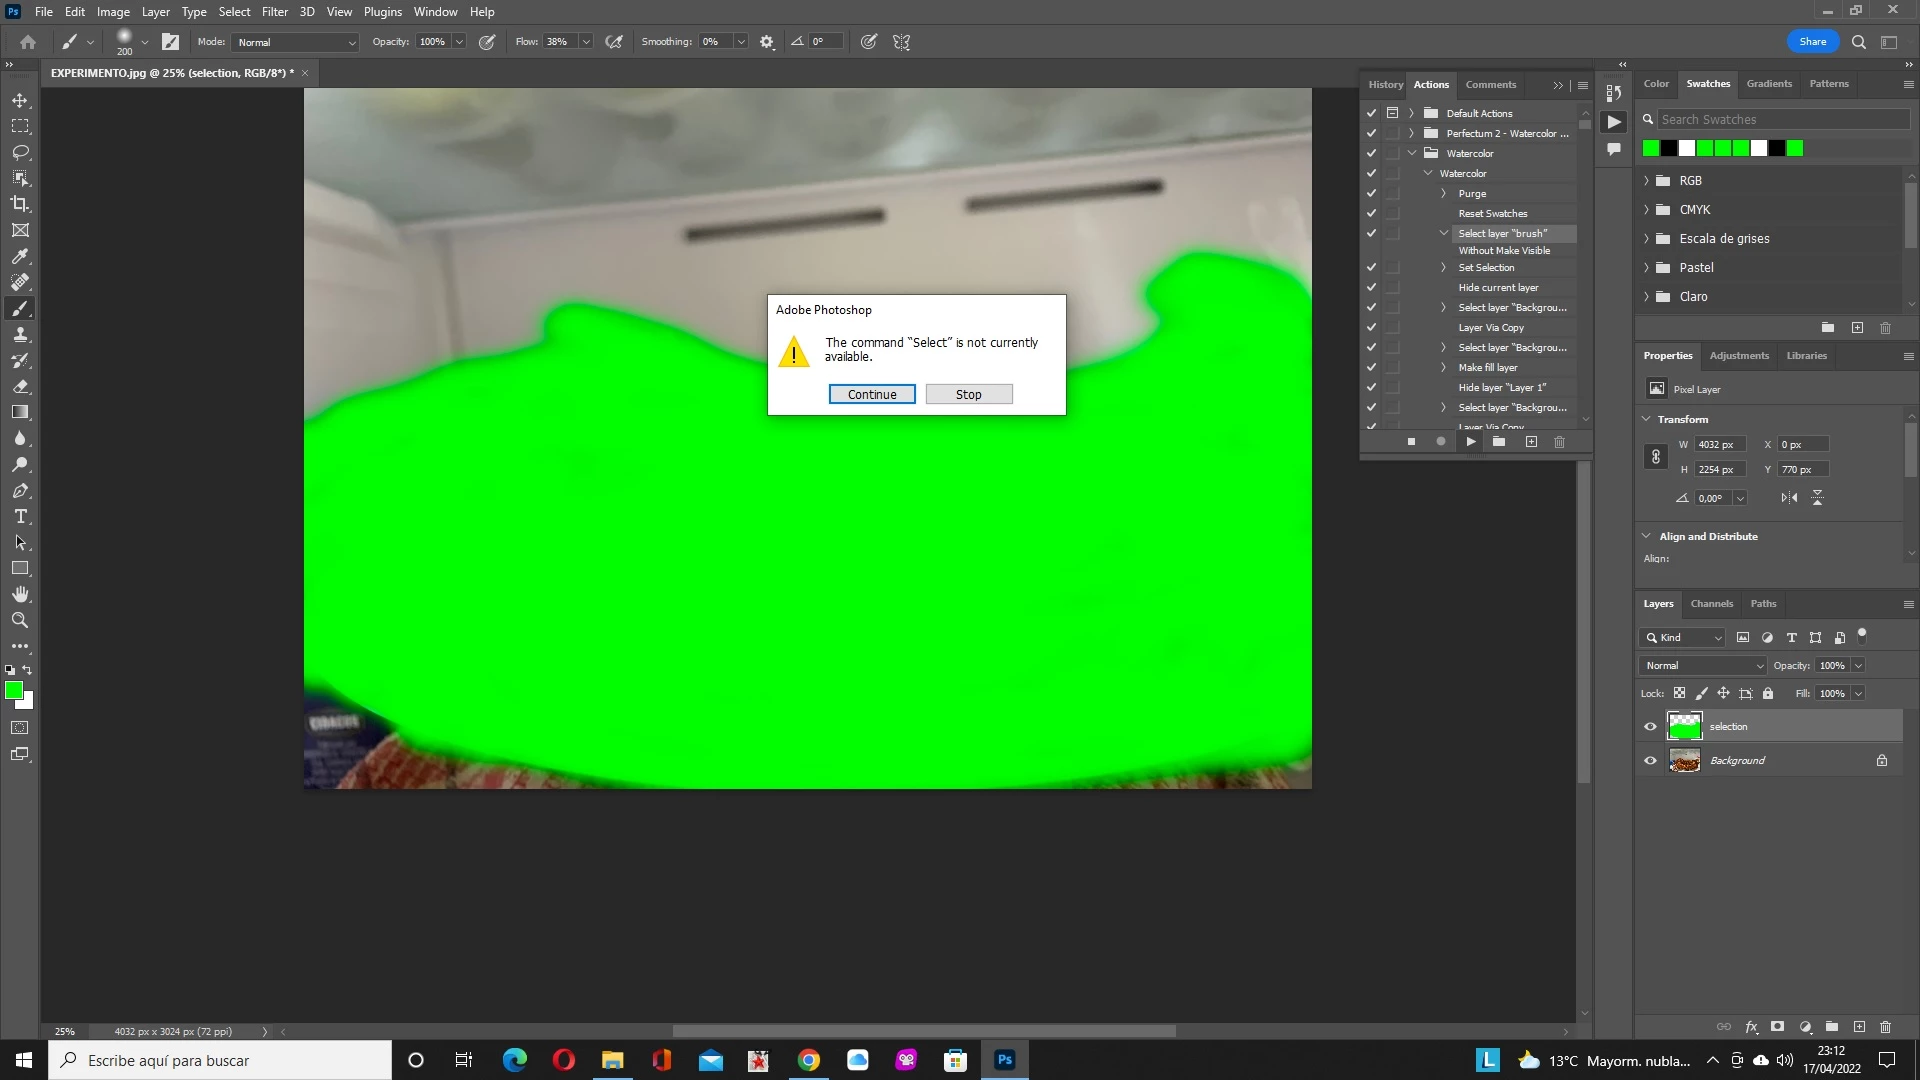Toggle visibility of the Background layer
This screenshot has height=1080, width=1920.
1650,761
